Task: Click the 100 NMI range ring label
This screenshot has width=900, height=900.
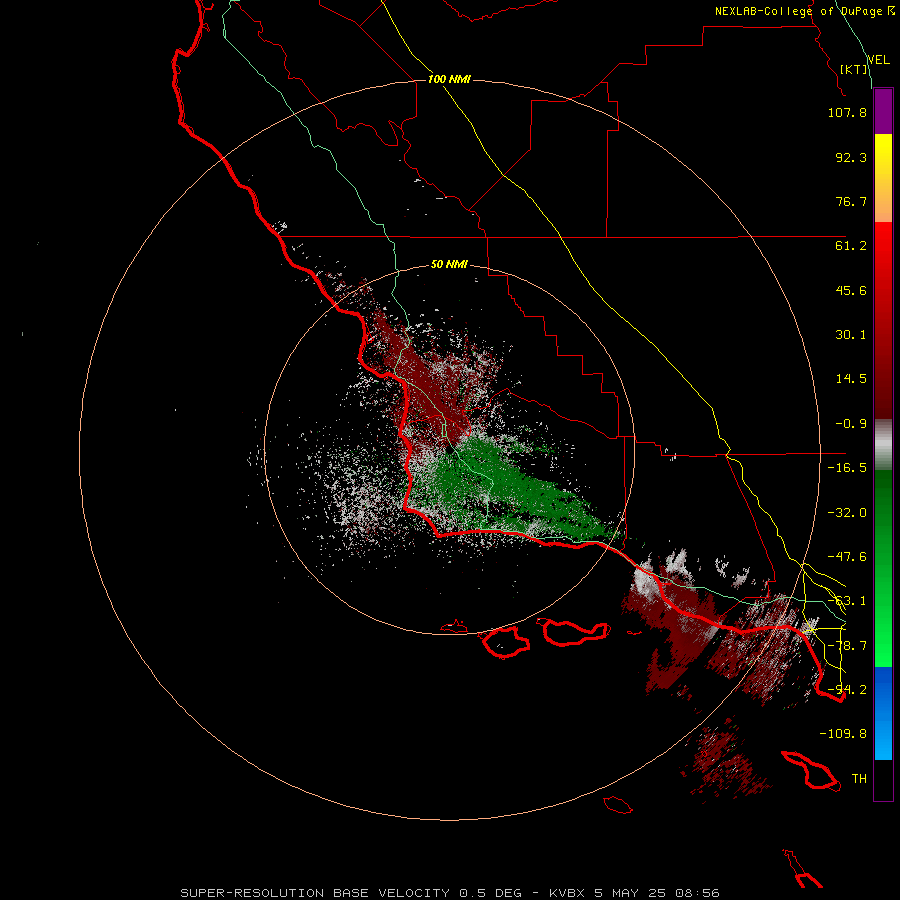Action: 449,79
